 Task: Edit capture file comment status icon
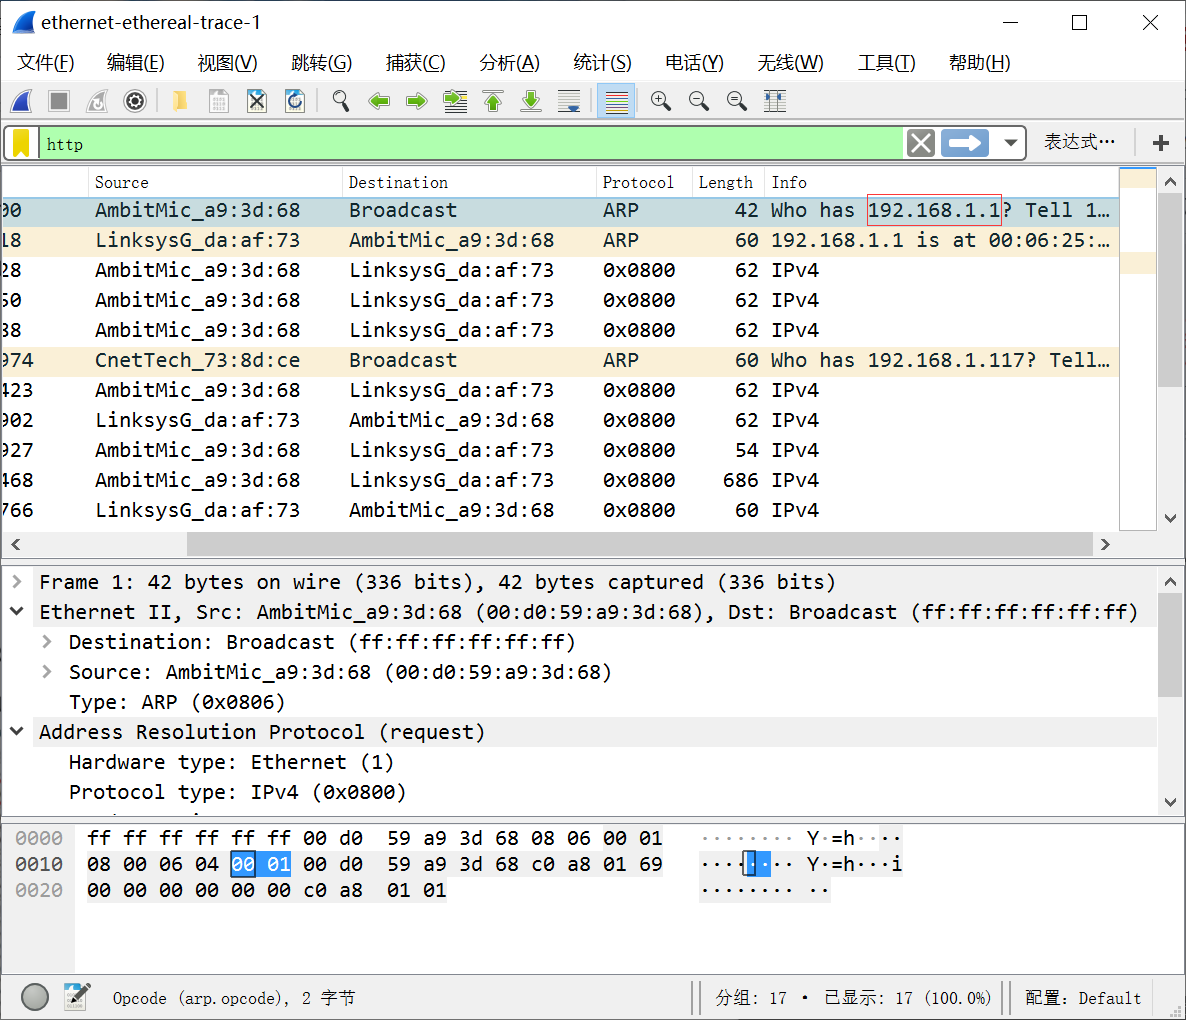[x=77, y=997]
